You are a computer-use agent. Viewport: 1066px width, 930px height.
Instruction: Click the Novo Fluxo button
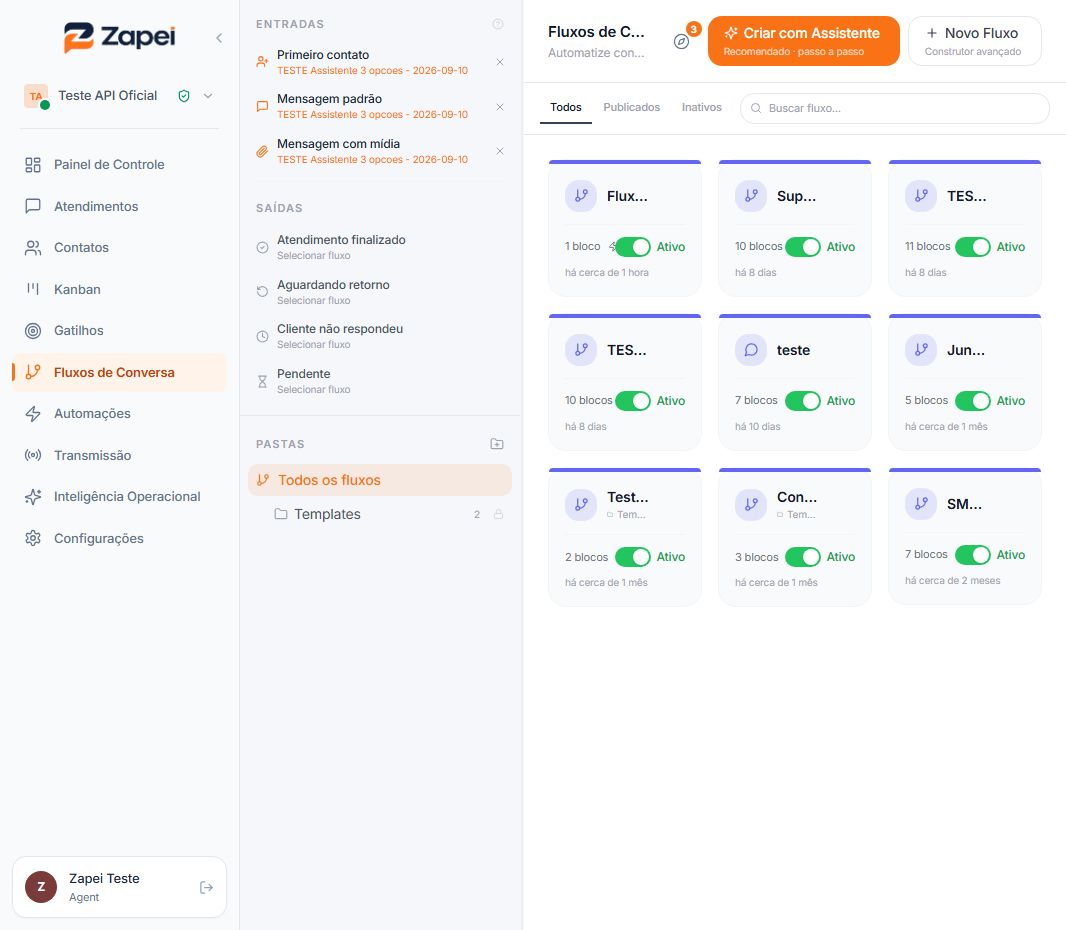[975, 41]
